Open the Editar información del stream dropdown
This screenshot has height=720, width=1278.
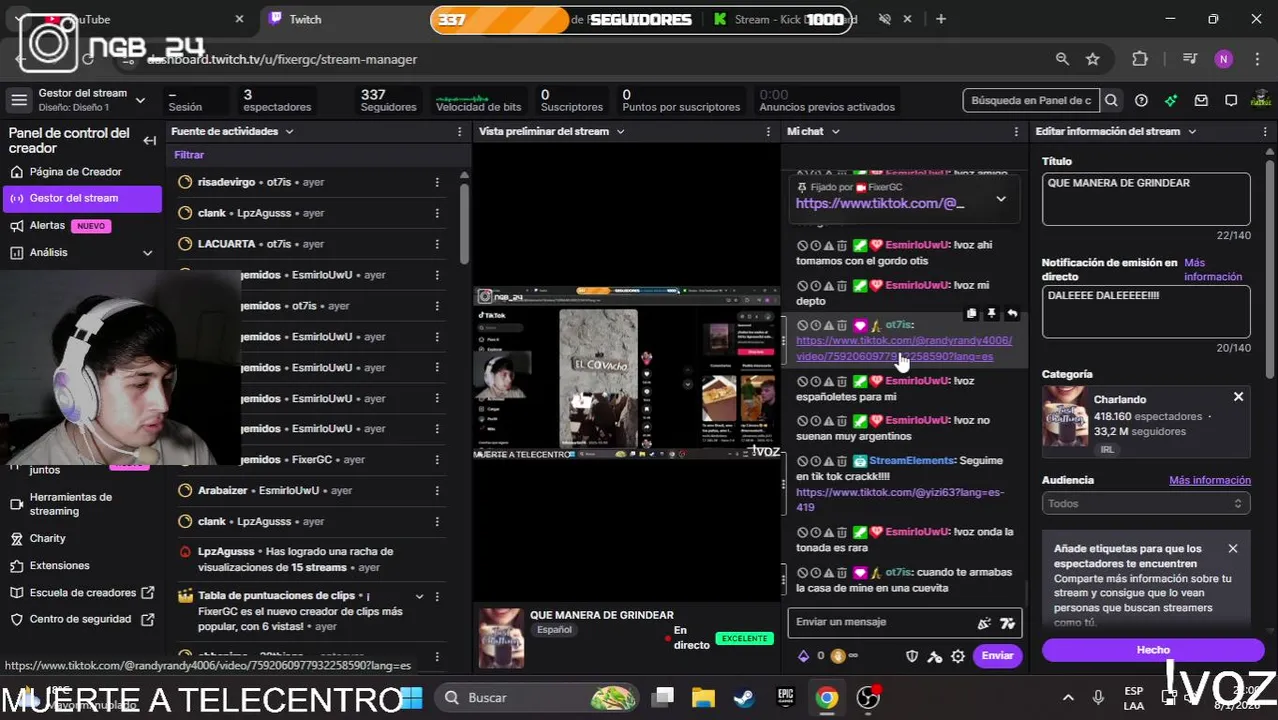(x=1192, y=131)
